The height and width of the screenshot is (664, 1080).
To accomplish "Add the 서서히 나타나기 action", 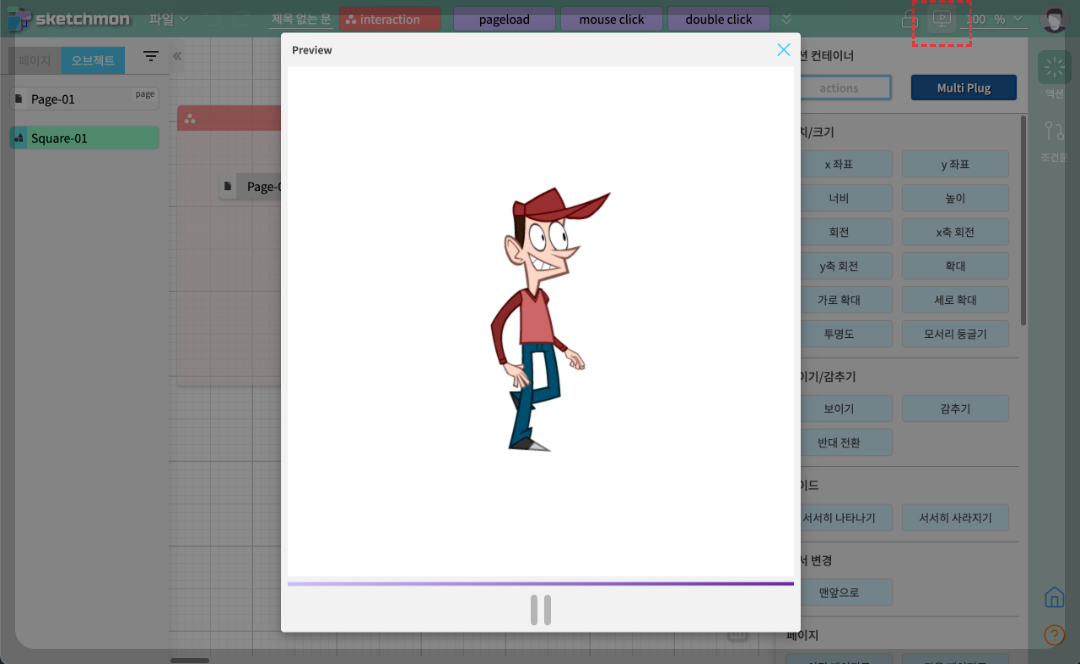I will click(847, 517).
